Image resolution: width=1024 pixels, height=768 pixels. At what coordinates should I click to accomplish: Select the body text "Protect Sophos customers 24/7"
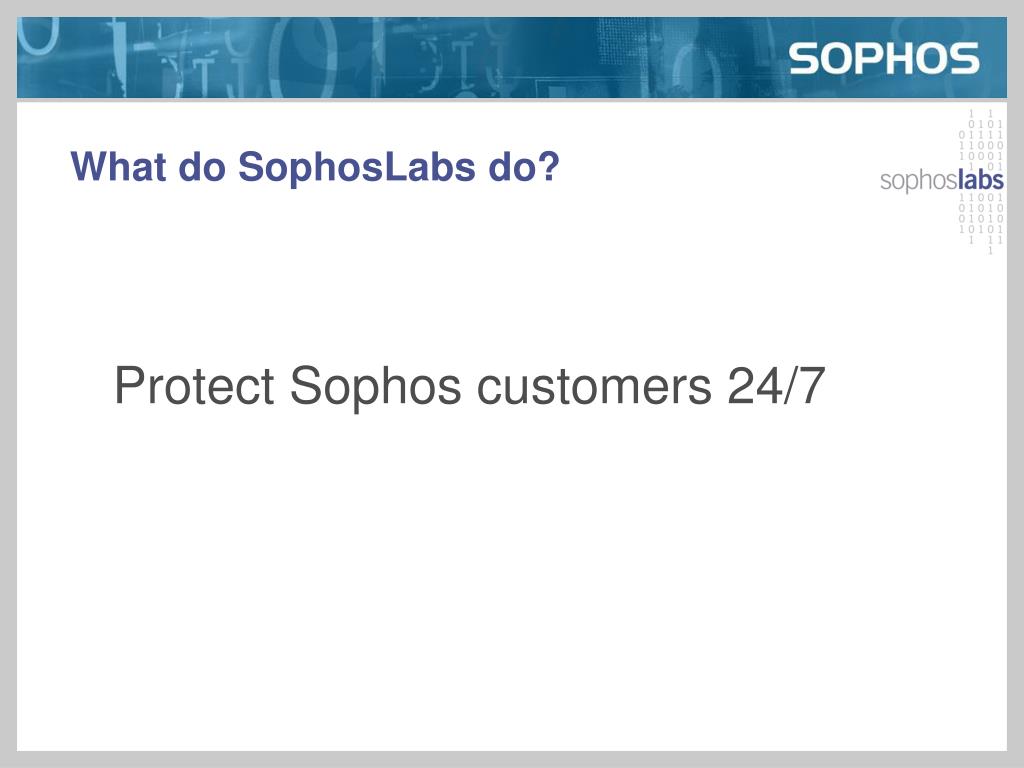pos(470,386)
